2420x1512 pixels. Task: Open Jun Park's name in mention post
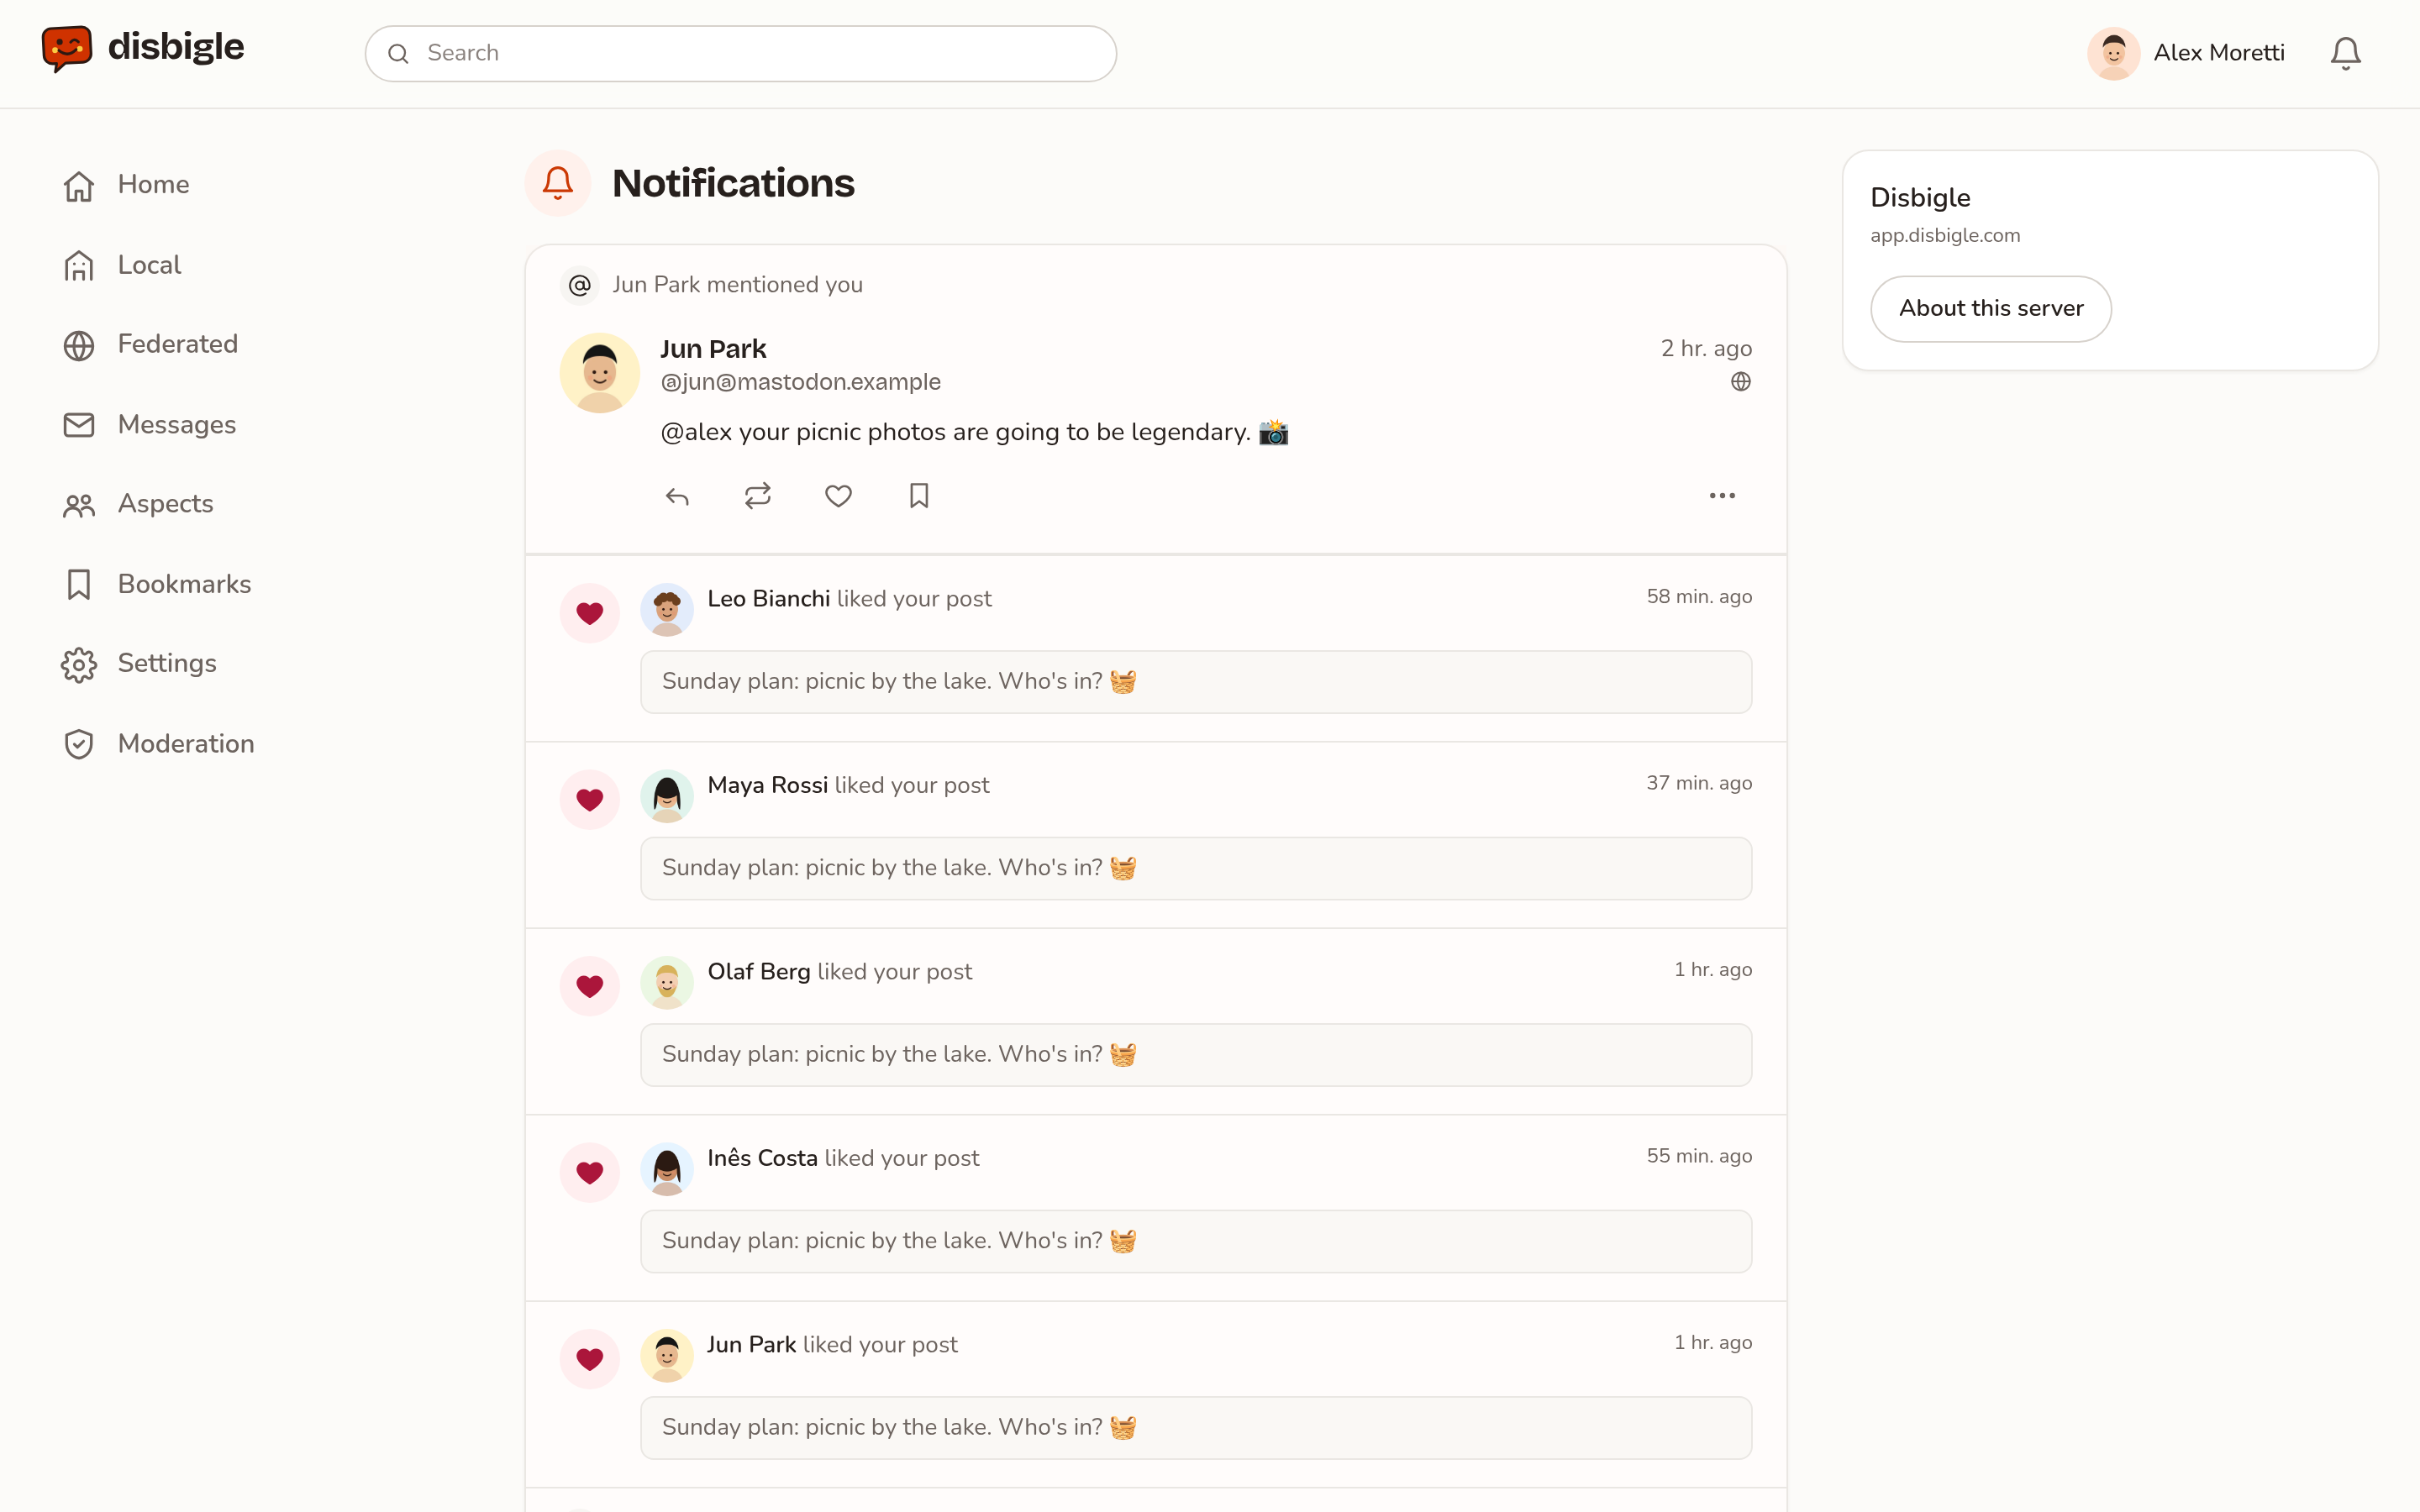pyautogui.click(x=713, y=349)
